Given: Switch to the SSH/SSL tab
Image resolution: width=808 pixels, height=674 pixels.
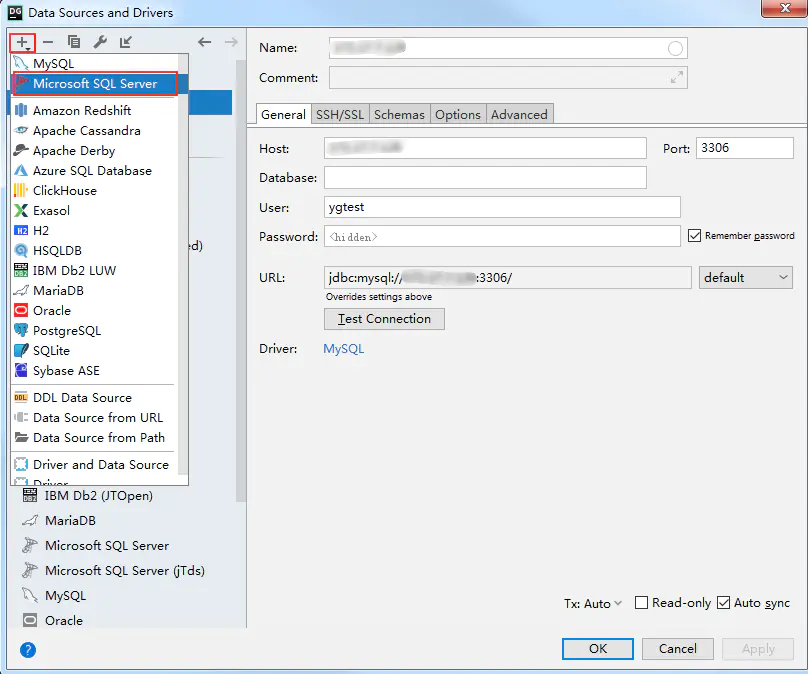Looking at the screenshot, I should pyautogui.click(x=340, y=114).
